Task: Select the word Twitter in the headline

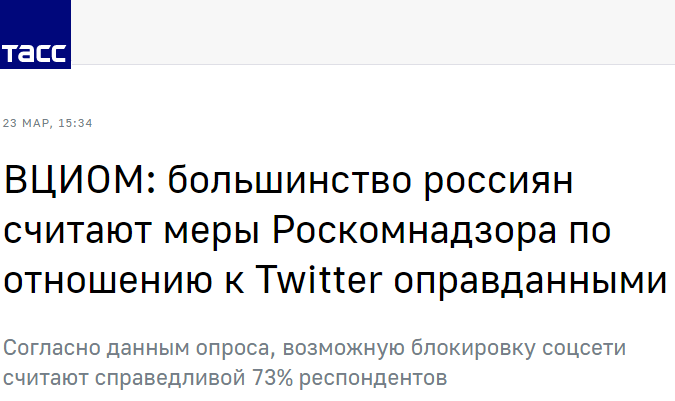Action: point(319,281)
